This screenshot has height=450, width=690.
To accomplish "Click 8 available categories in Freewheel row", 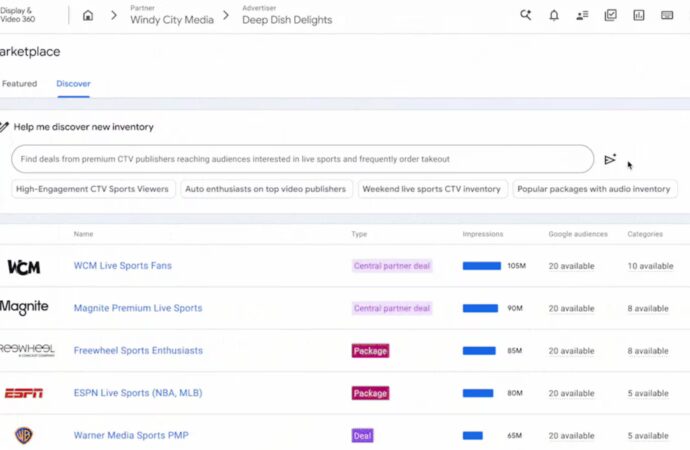I will pos(648,351).
